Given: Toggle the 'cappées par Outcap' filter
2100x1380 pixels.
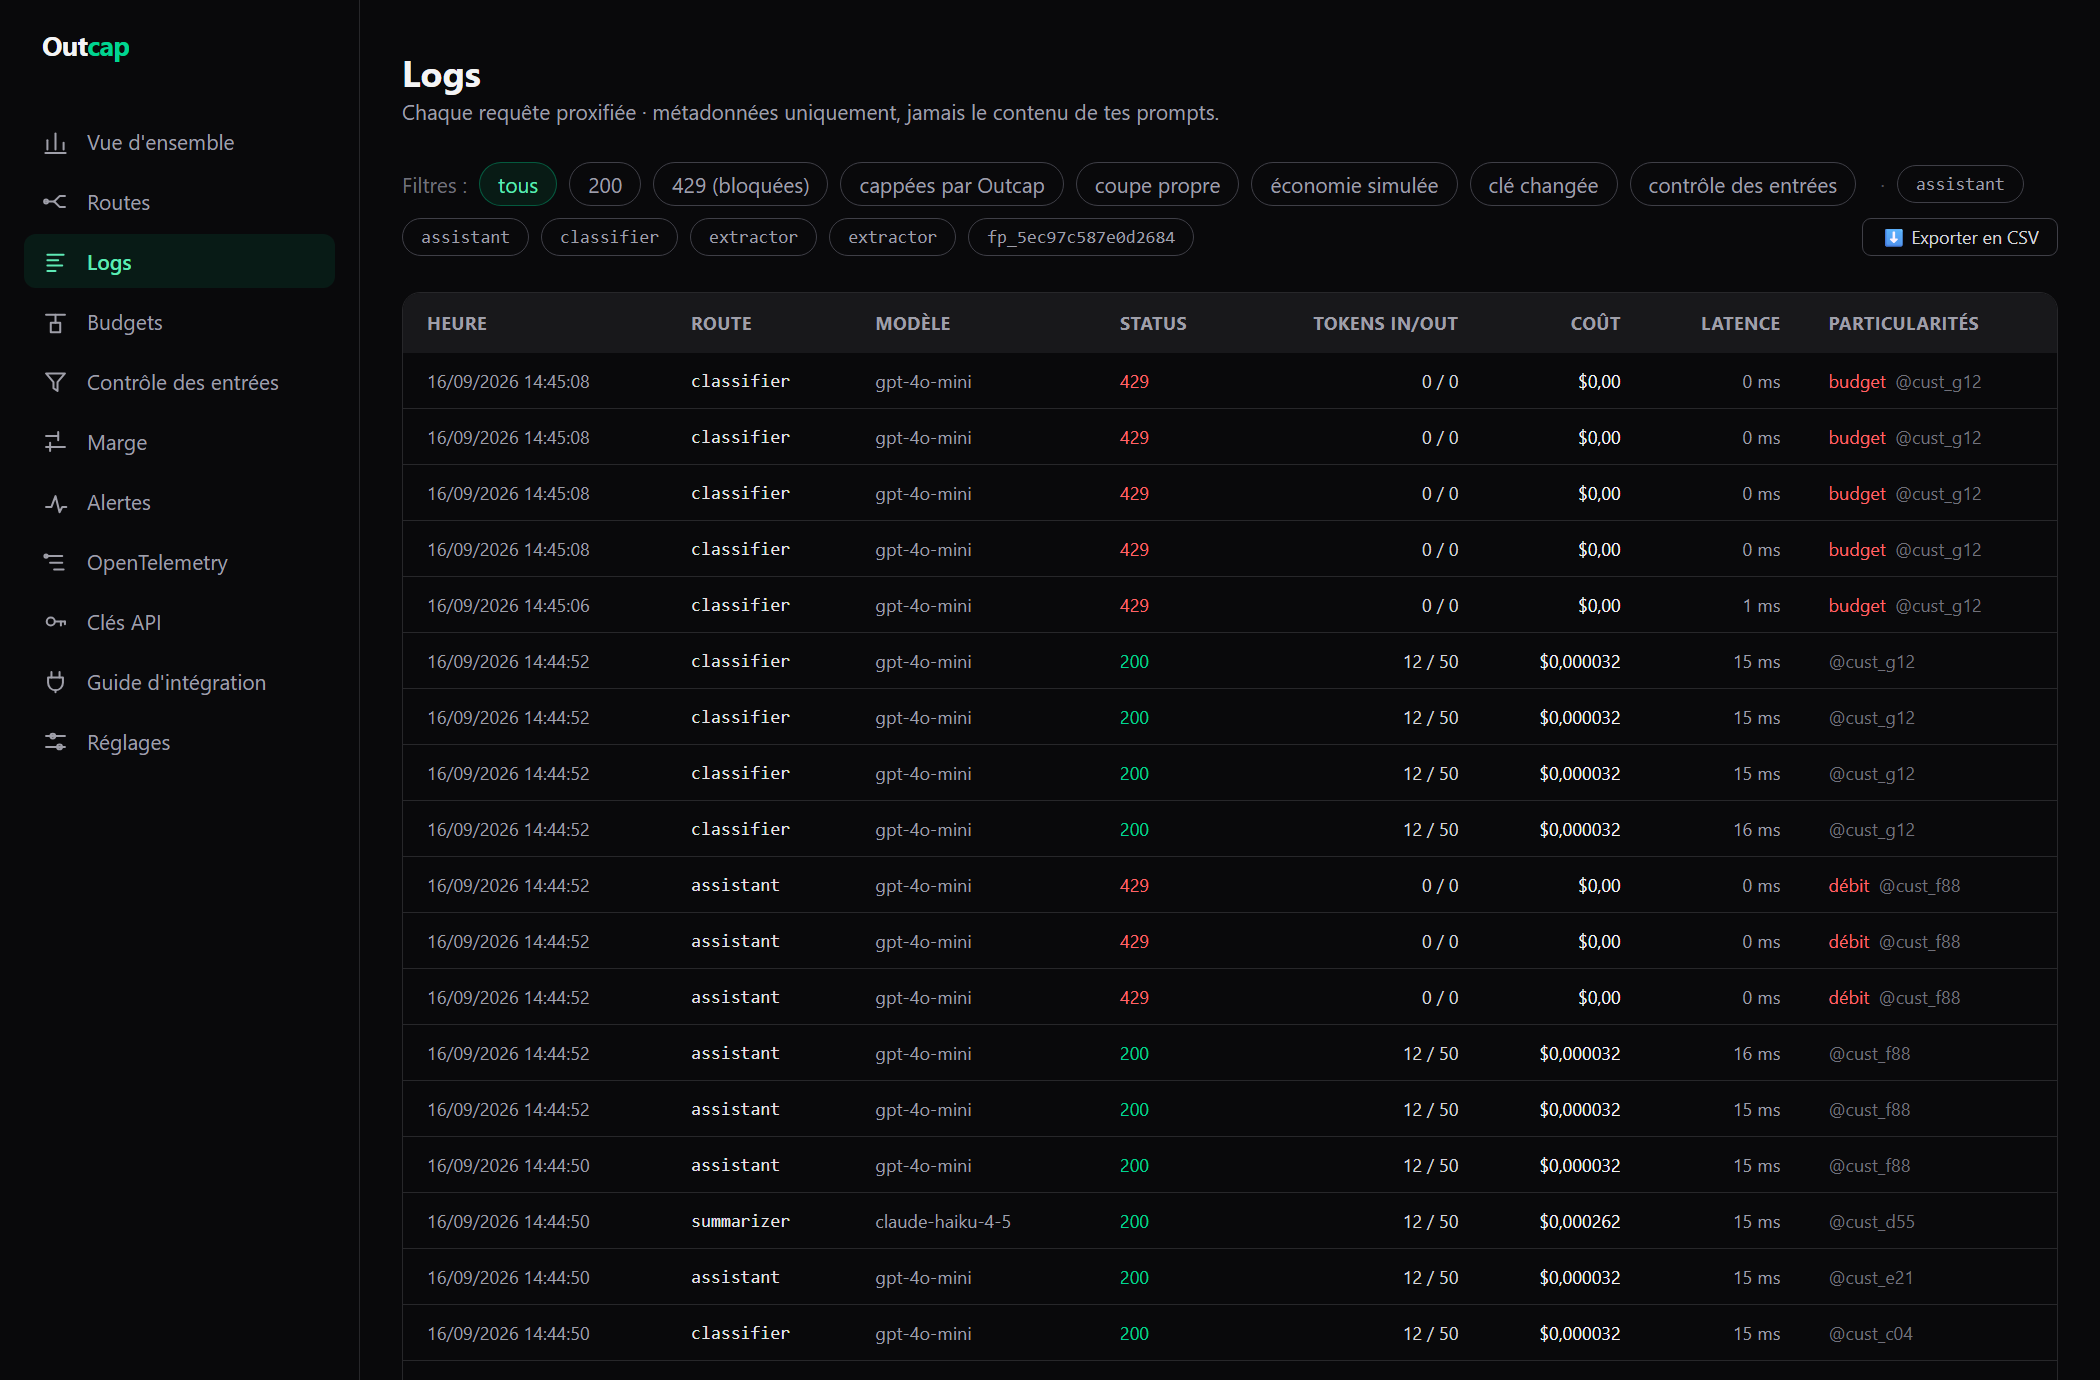Looking at the screenshot, I should (951, 185).
